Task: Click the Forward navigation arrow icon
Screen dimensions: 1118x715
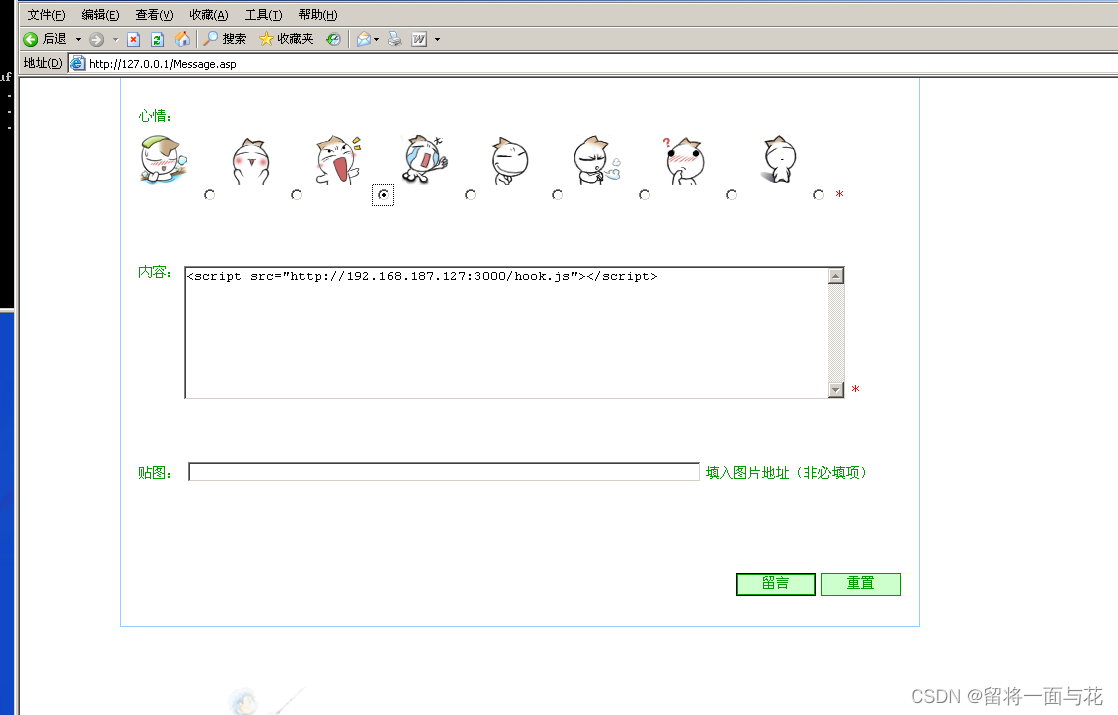Action: 97,39
